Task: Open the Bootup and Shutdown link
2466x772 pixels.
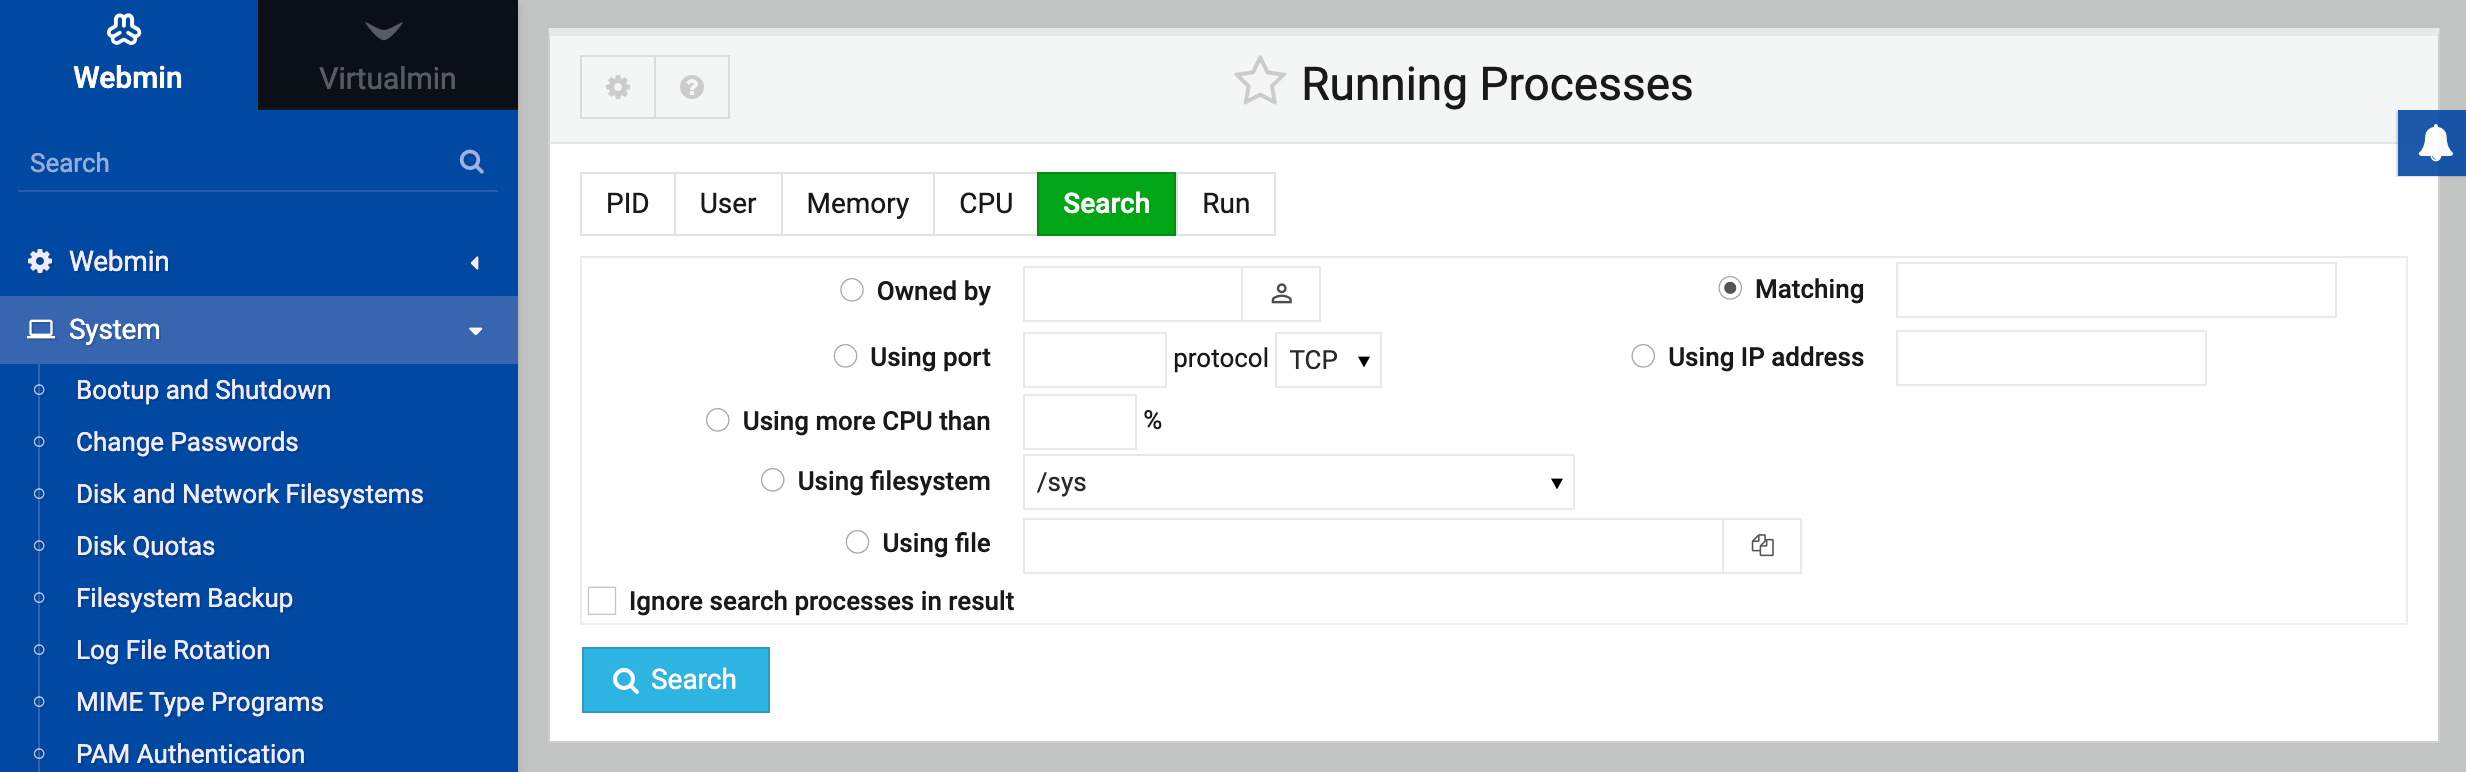Action: click(203, 390)
